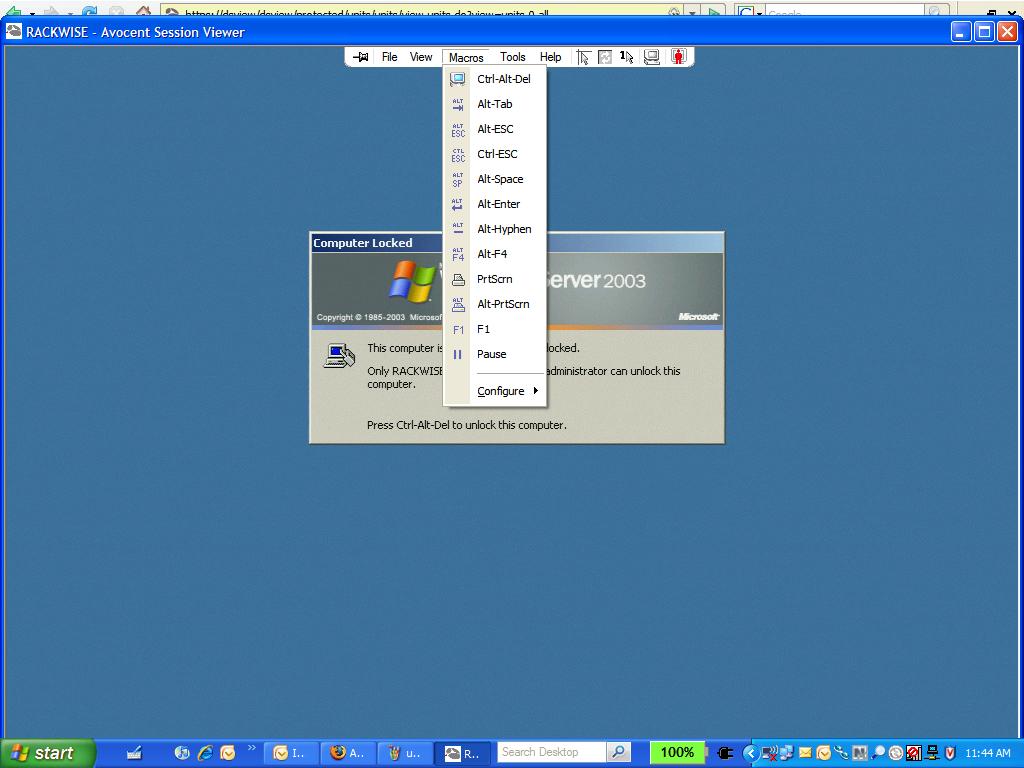The image size is (1024, 768).
Task: Click in the Search Desktop field
Action: click(x=550, y=752)
